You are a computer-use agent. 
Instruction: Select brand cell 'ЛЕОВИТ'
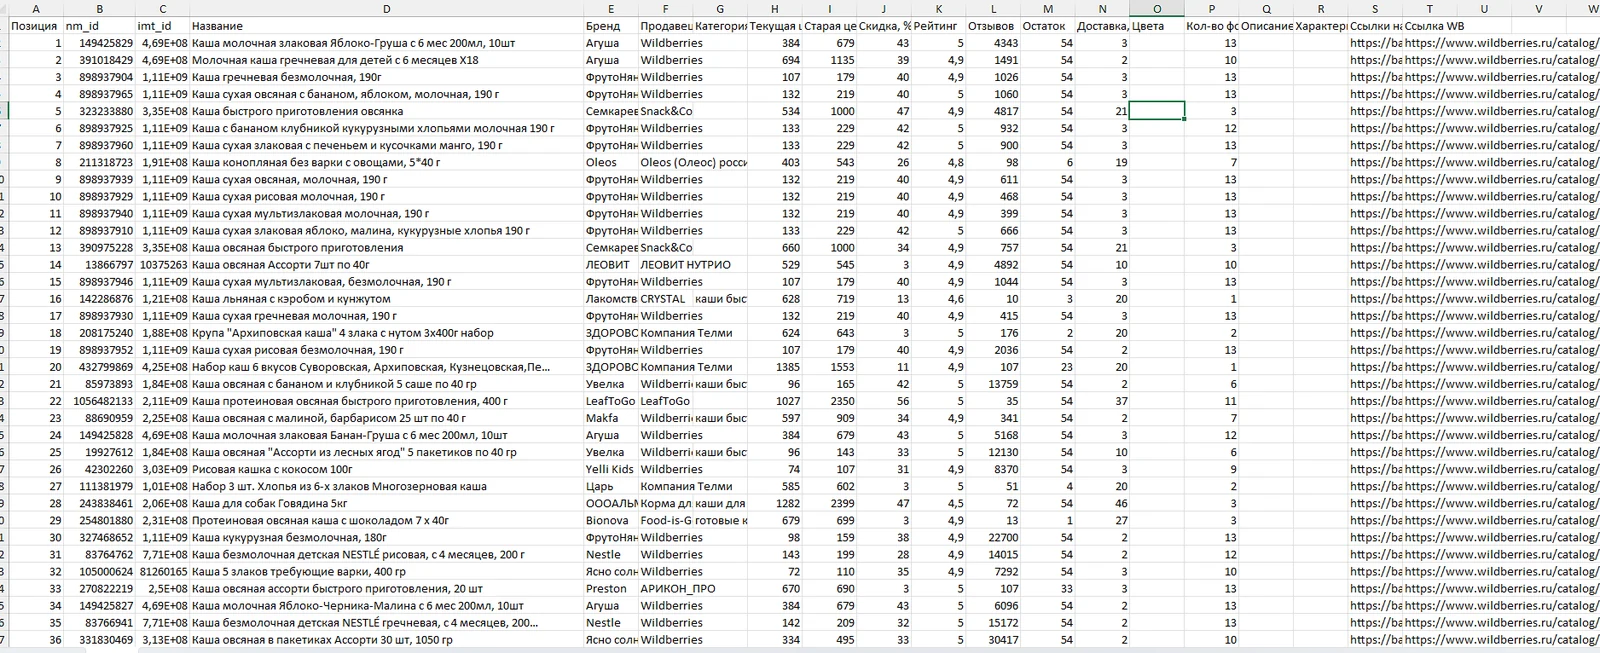pyautogui.click(x=611, y=265)
